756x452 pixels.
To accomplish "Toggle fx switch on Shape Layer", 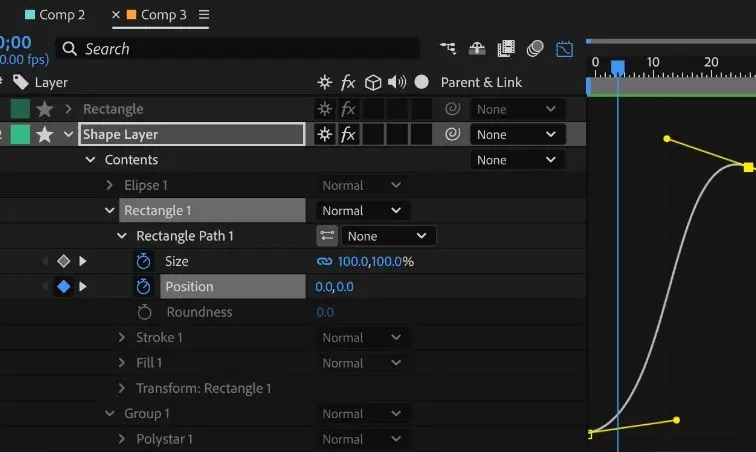I will click(x=348, y=134).
